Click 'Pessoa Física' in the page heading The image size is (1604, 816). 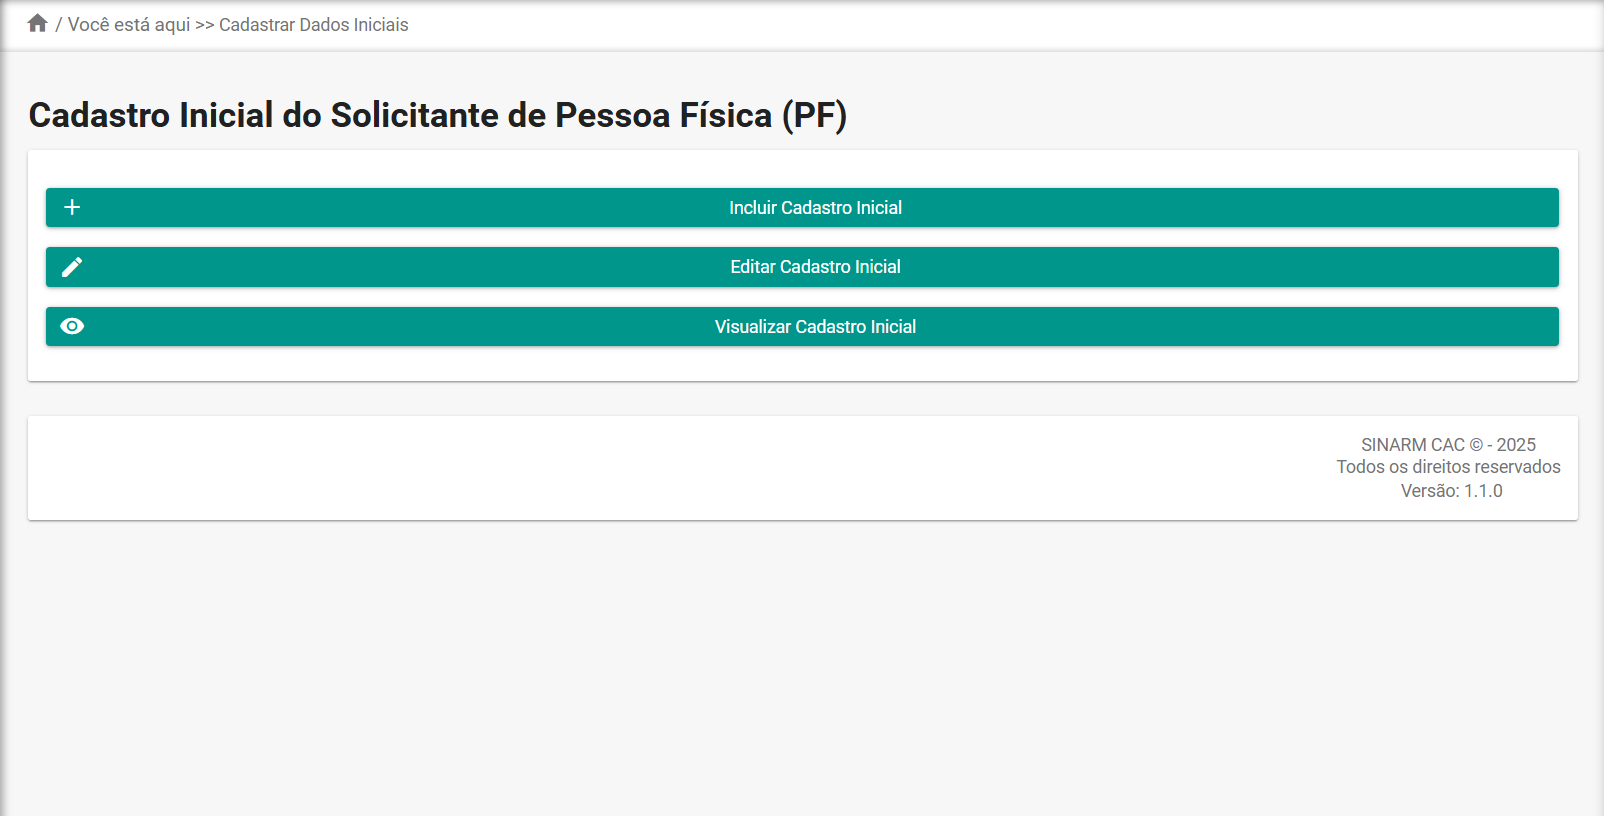(663, 115)
